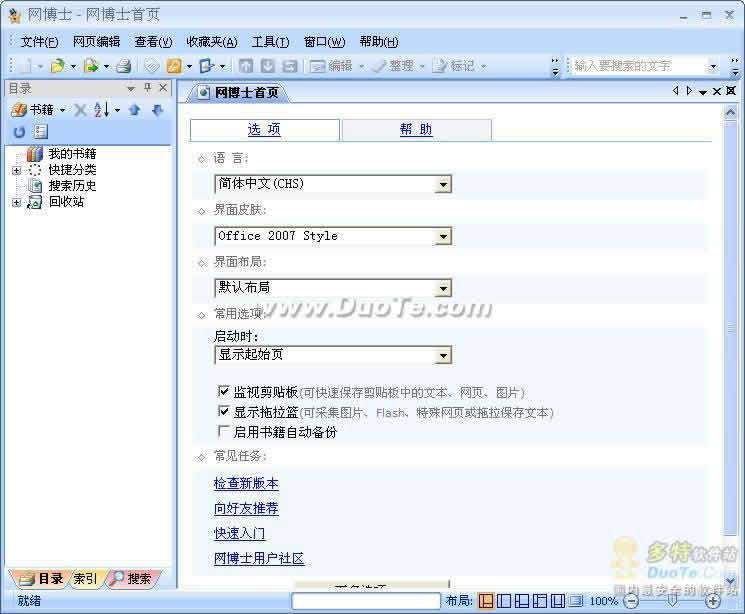
Task: Click the search text field 输入要搜索的文字
Action: 640,66
